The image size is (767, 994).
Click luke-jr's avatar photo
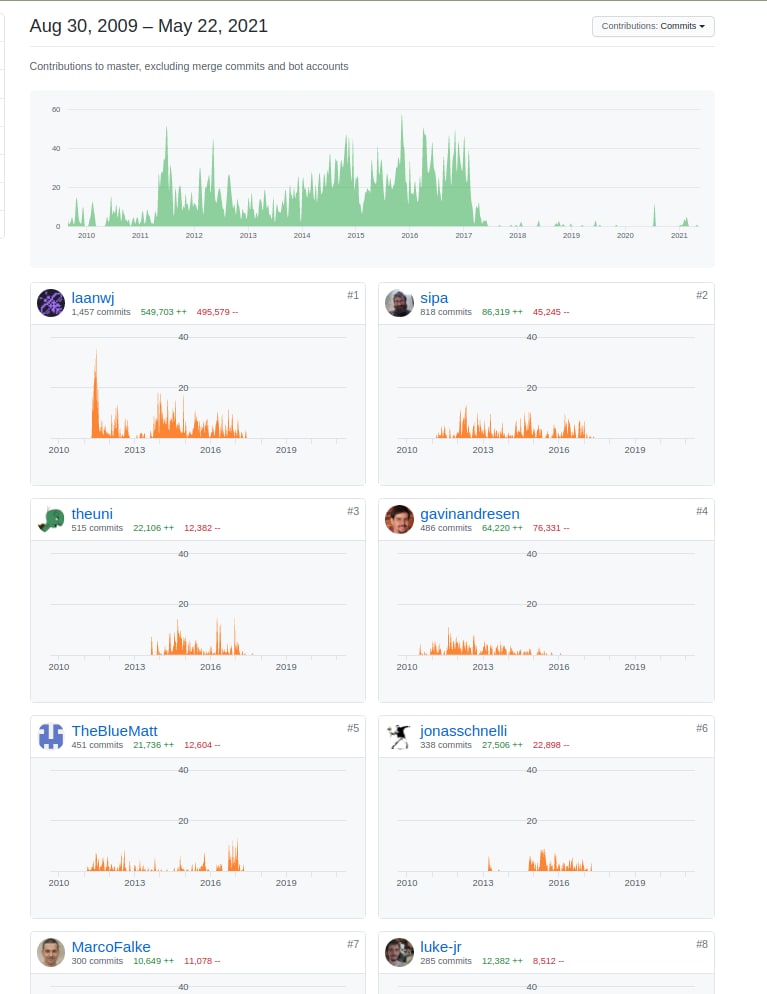click(399, 952)
